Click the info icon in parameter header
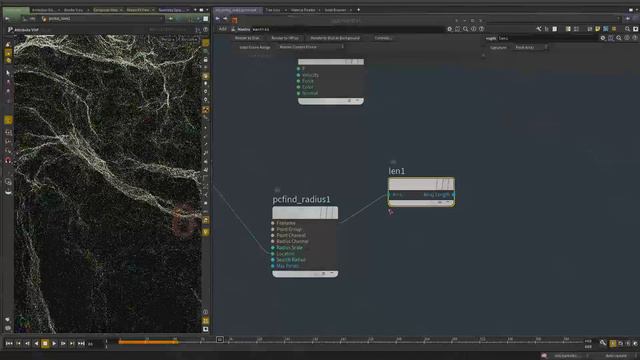The width and height of the screenshot is (640, 360). coord(474,29)
